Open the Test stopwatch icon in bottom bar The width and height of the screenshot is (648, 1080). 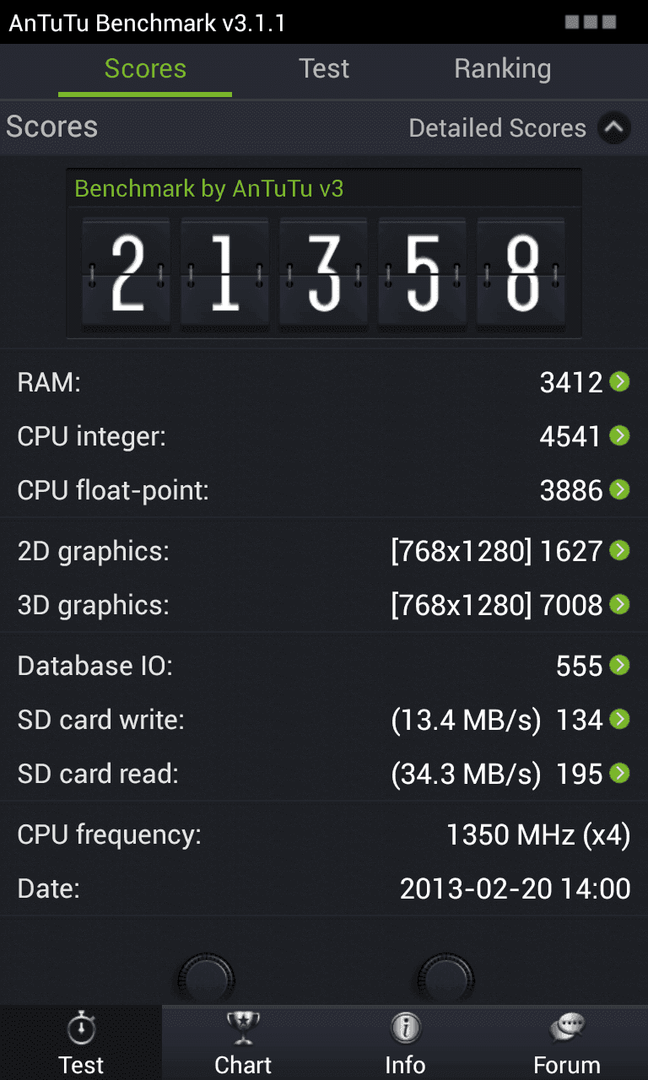[x=81, y=1030]
